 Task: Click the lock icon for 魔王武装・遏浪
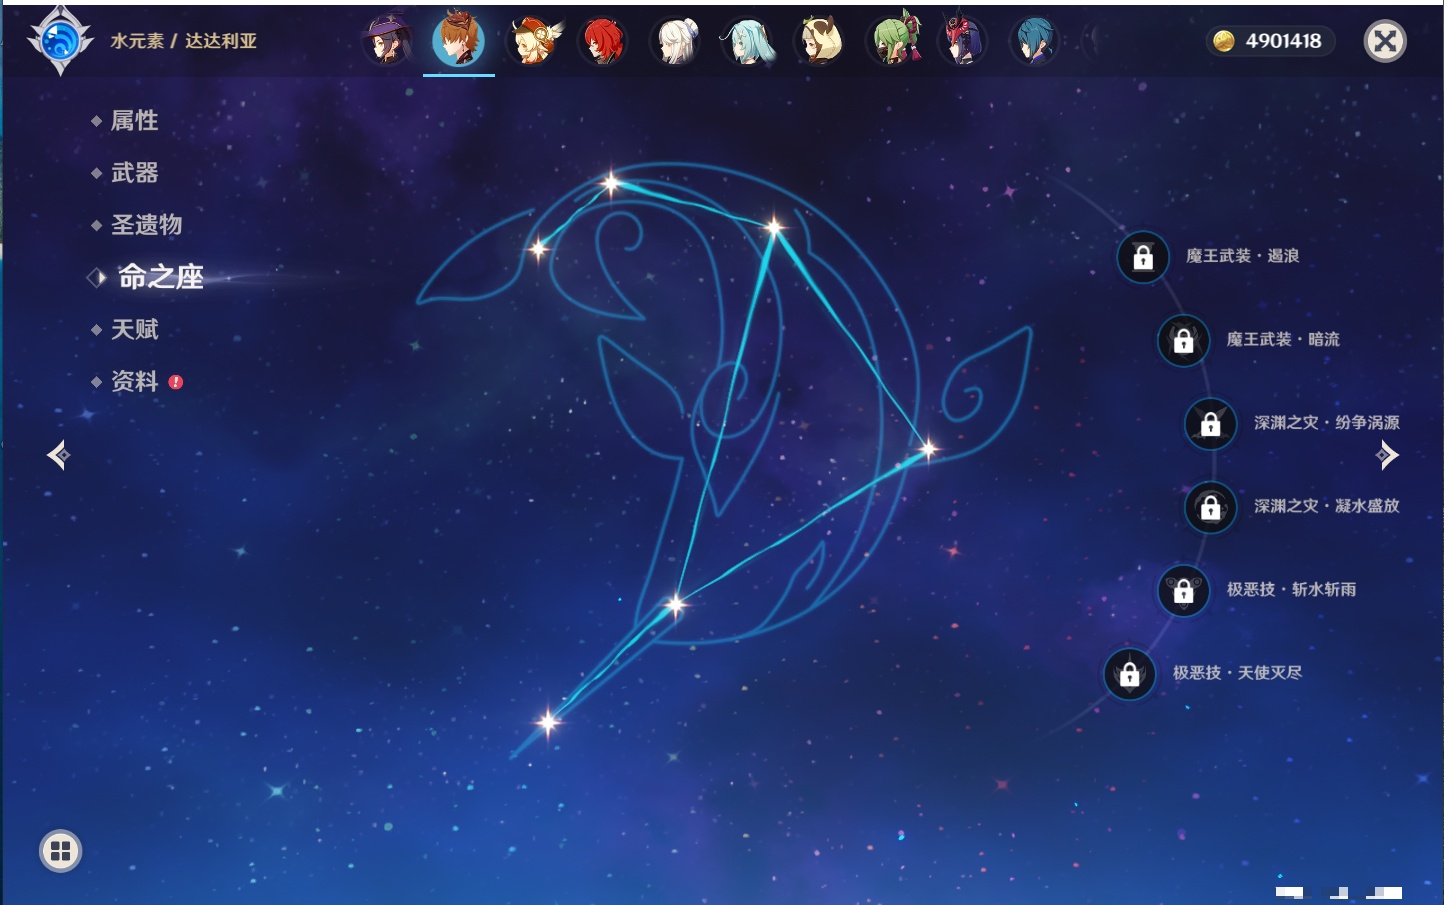[x=1143, y=257]
